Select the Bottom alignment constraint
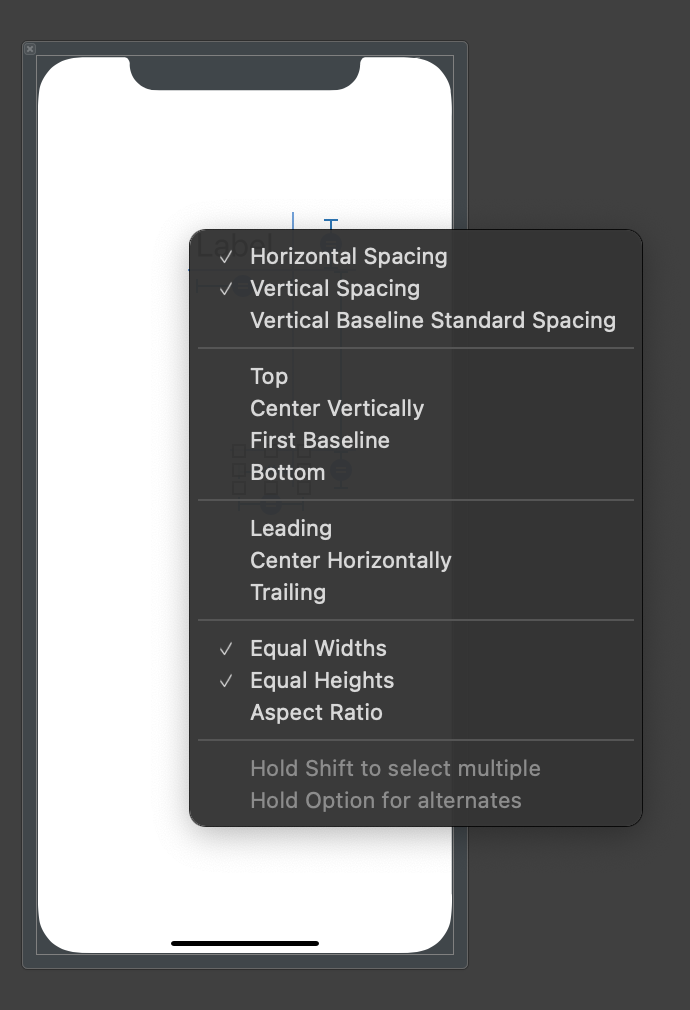 click(x=288, y=472)
